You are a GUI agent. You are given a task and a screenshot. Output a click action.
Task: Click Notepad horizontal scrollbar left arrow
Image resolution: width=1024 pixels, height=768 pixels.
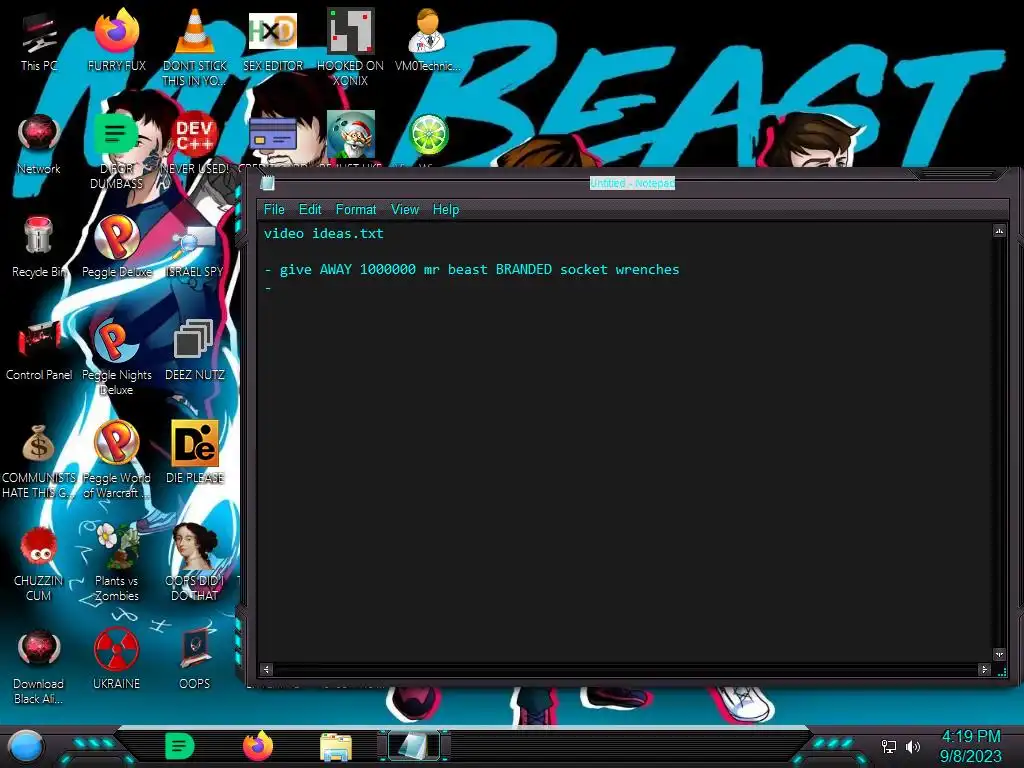(x=266, y=669)
